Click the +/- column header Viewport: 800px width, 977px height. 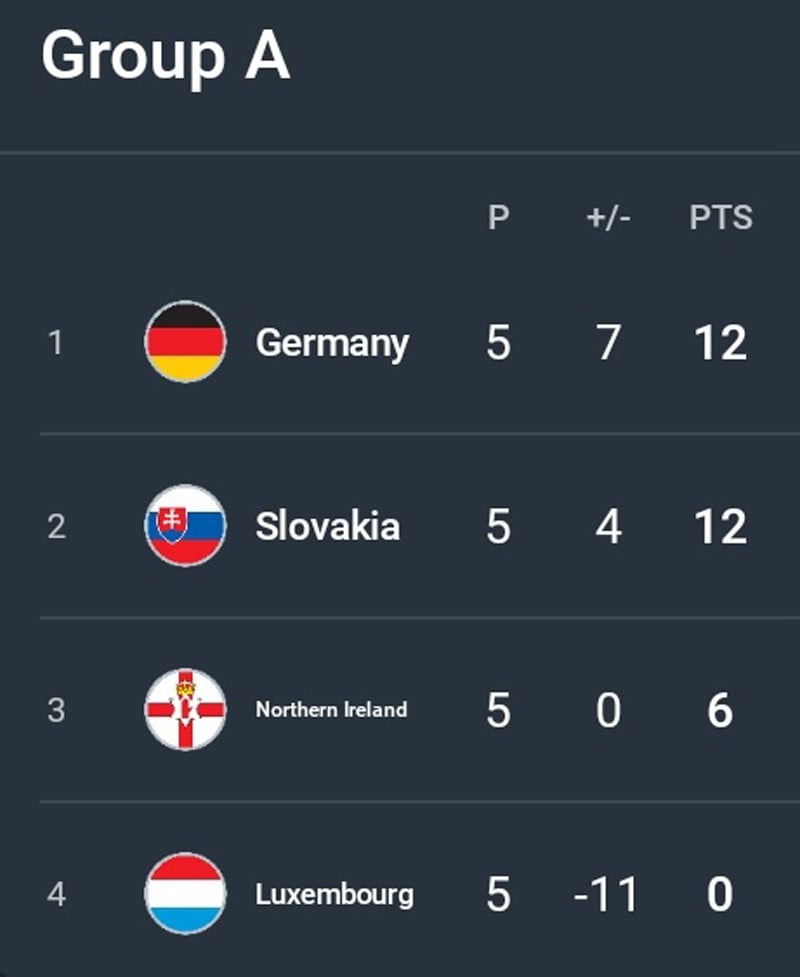click(608, 217)
